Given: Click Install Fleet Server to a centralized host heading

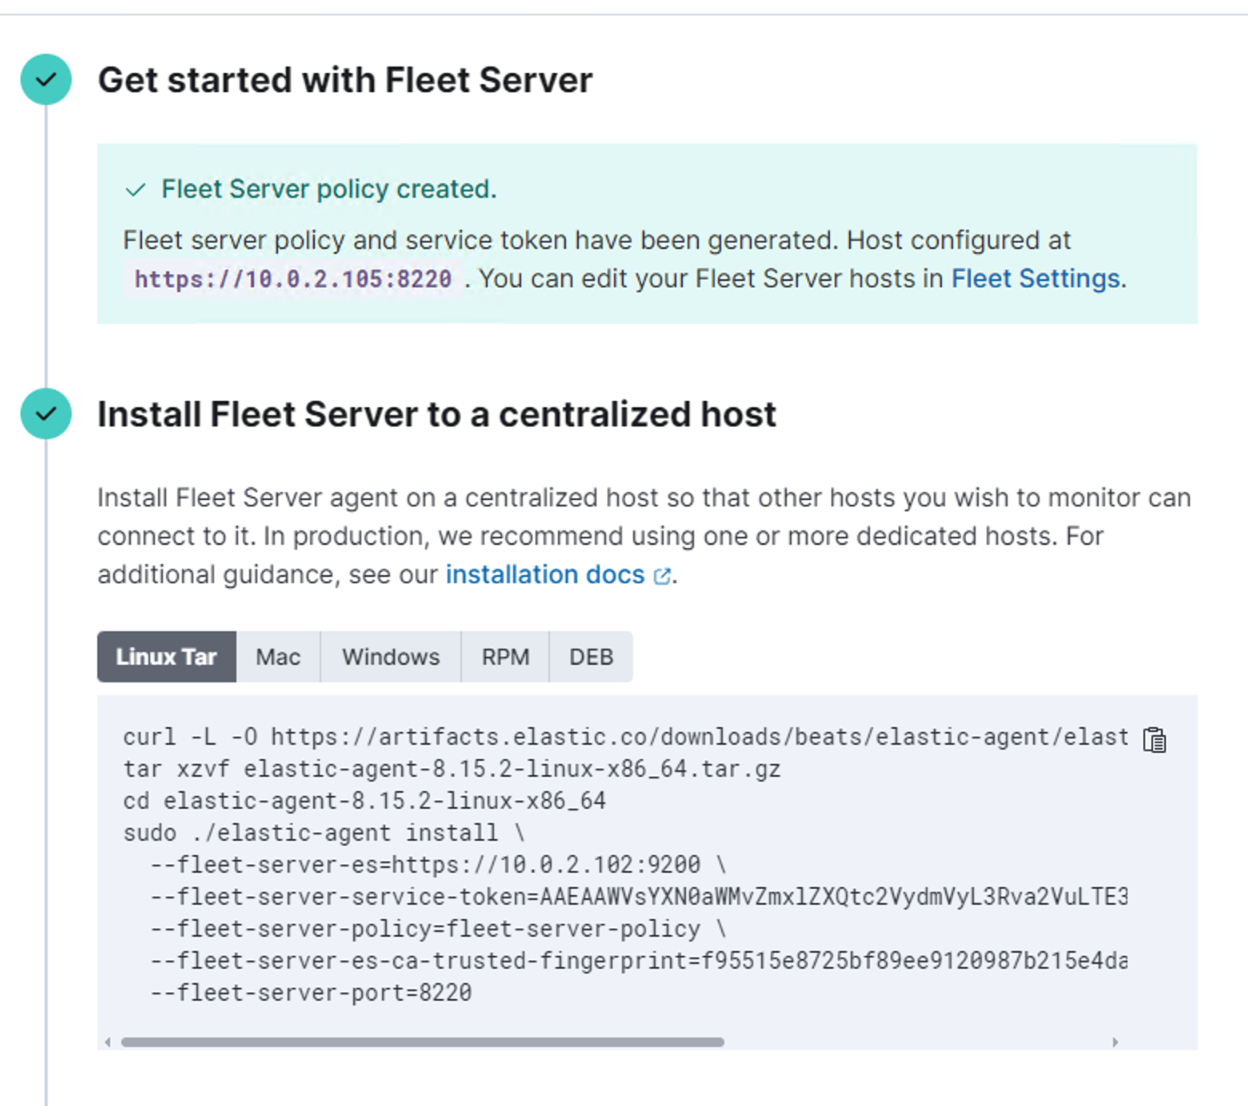Looking at the screenshot, I should pyautogui.click(x=436, y=414).
